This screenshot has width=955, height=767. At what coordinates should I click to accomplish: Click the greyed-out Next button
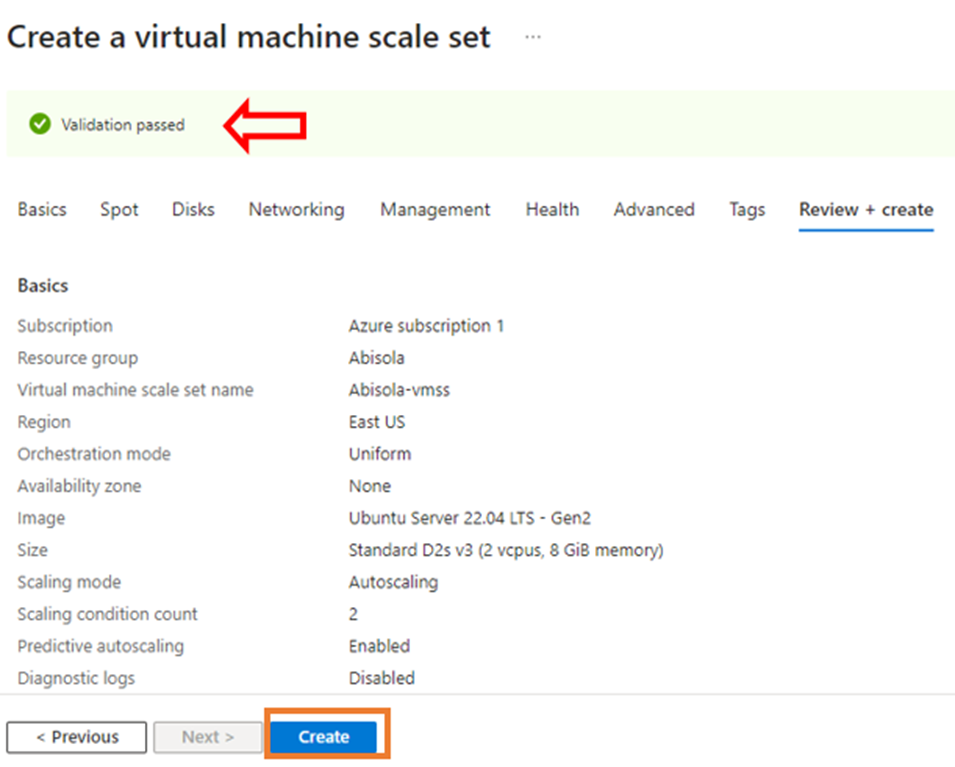click(207, 737)
